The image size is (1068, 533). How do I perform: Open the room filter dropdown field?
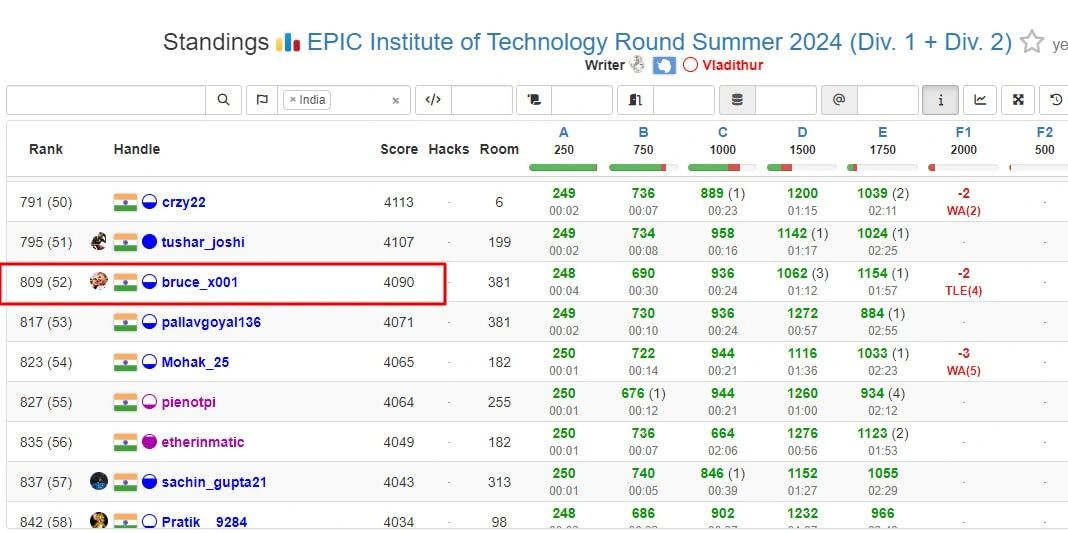point(683,100)
